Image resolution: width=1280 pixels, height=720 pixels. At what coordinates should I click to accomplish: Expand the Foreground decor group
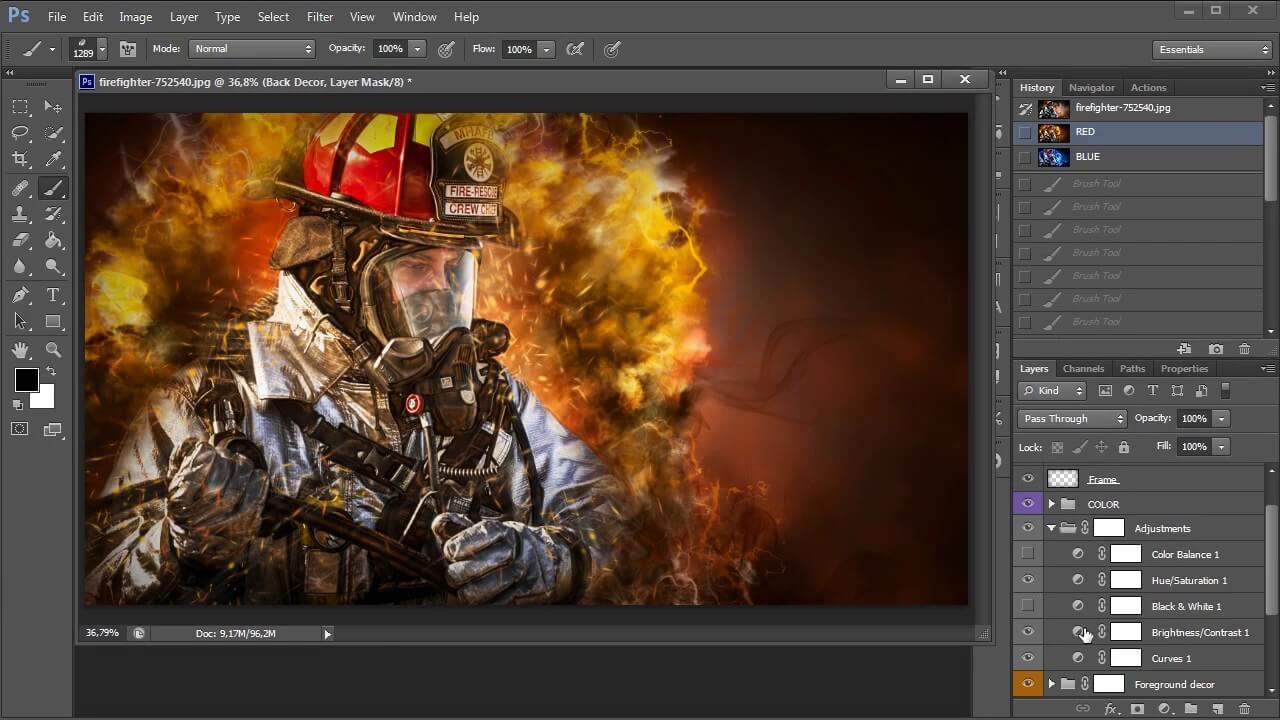[x=1051, y=684]
